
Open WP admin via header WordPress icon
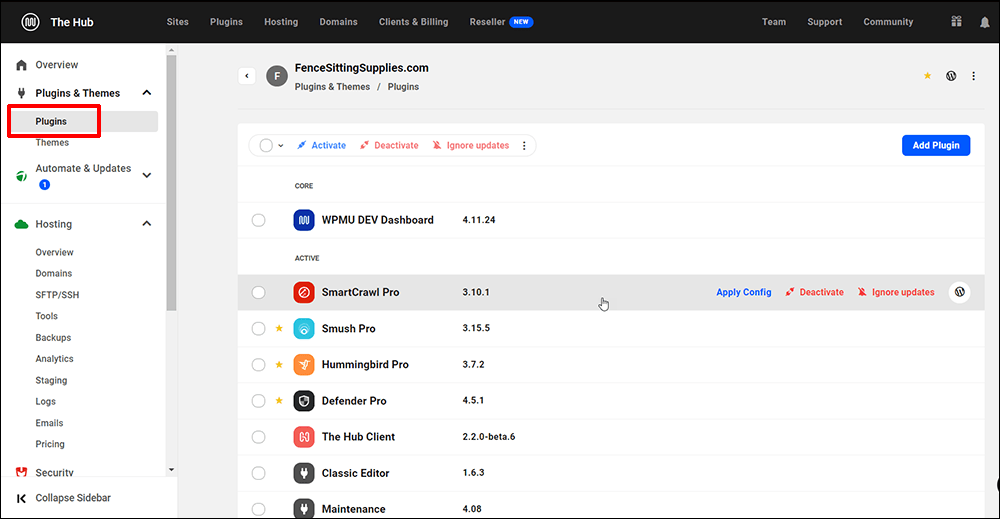pyautogui.click(x=951, y=76)
